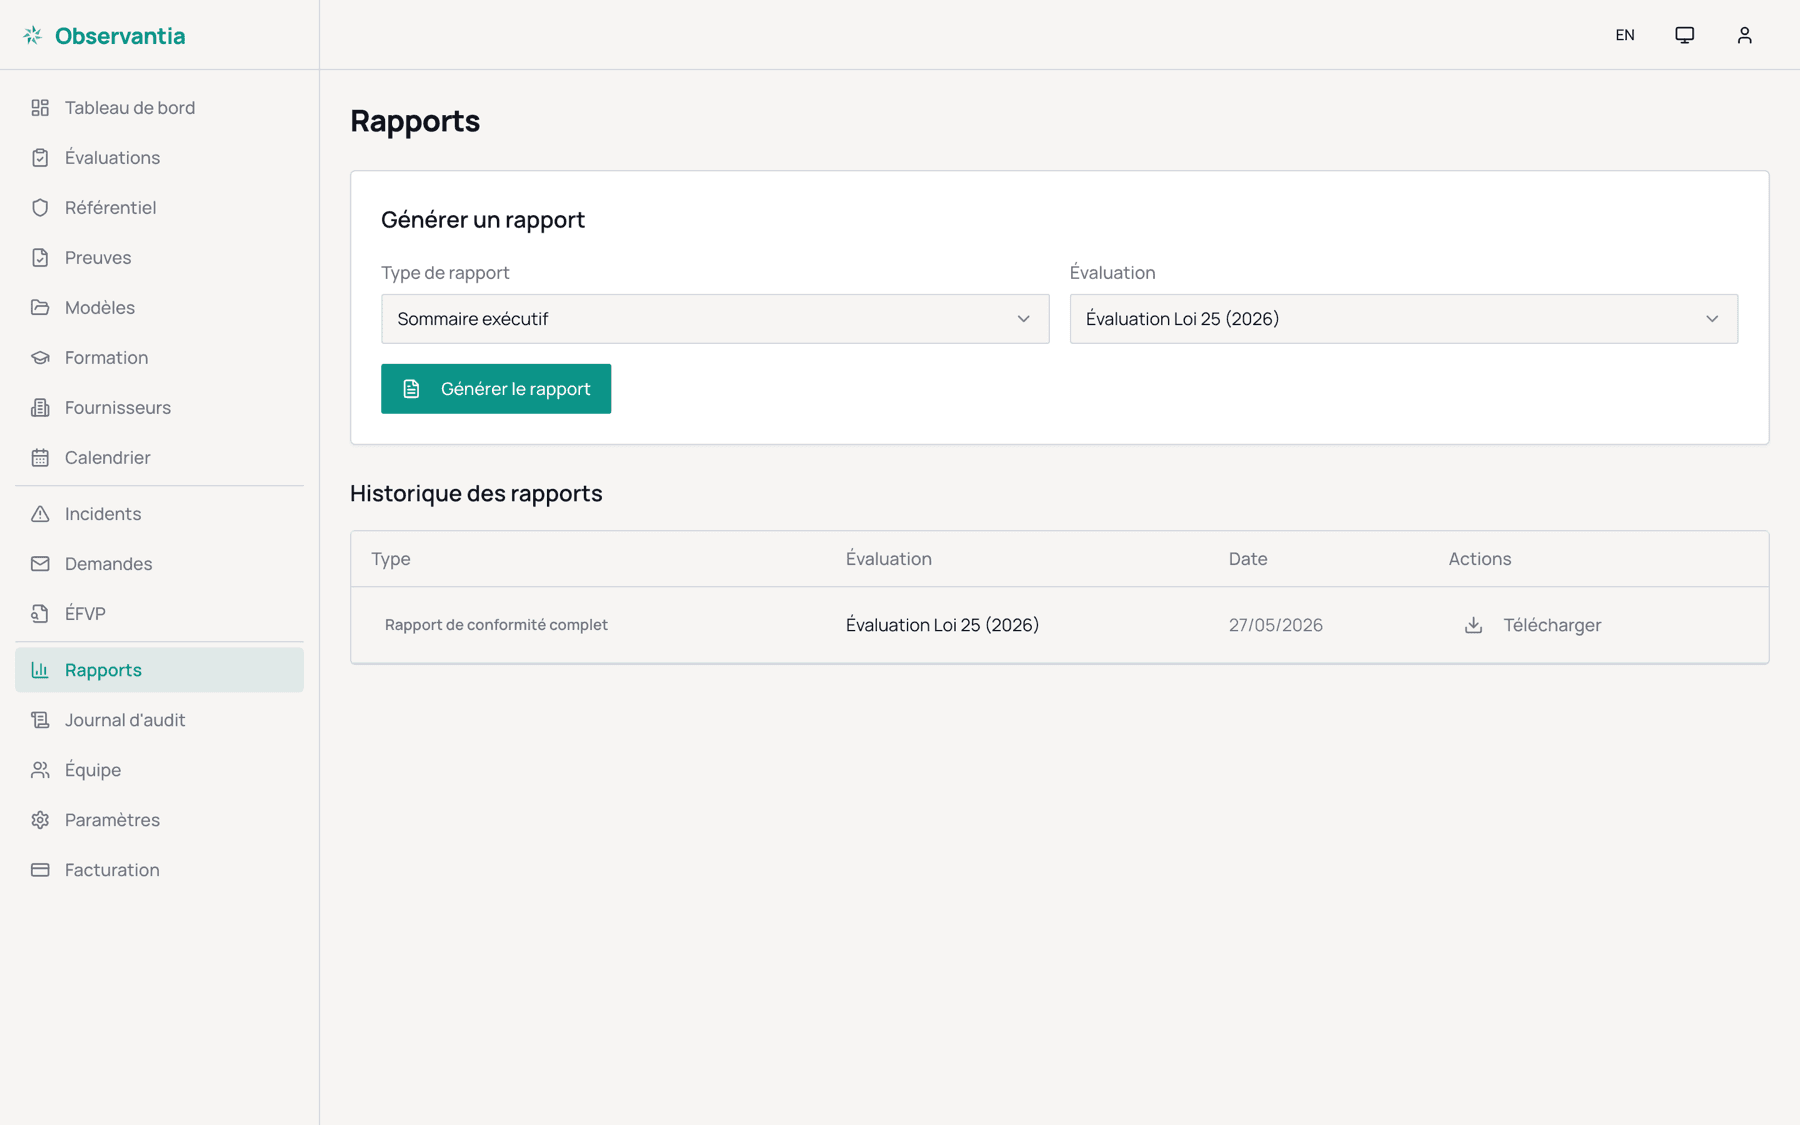Image resolution: width=1800 pixels, height=1125 pixels.
Task: Click the Référentiel shield icon
Action: [x=40, y=207]
